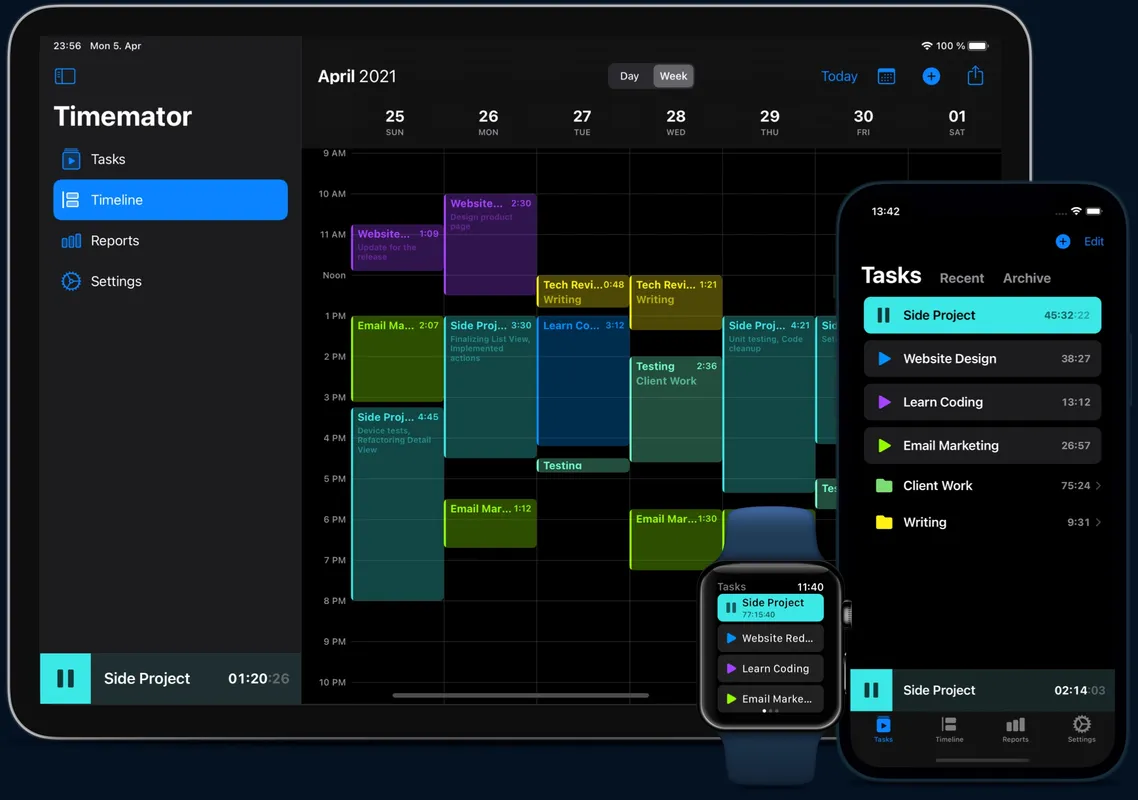Tap Edit in the iPhone Tasks screen
The height and width of the screenshot is (800, 1138).
[1094, 242]
